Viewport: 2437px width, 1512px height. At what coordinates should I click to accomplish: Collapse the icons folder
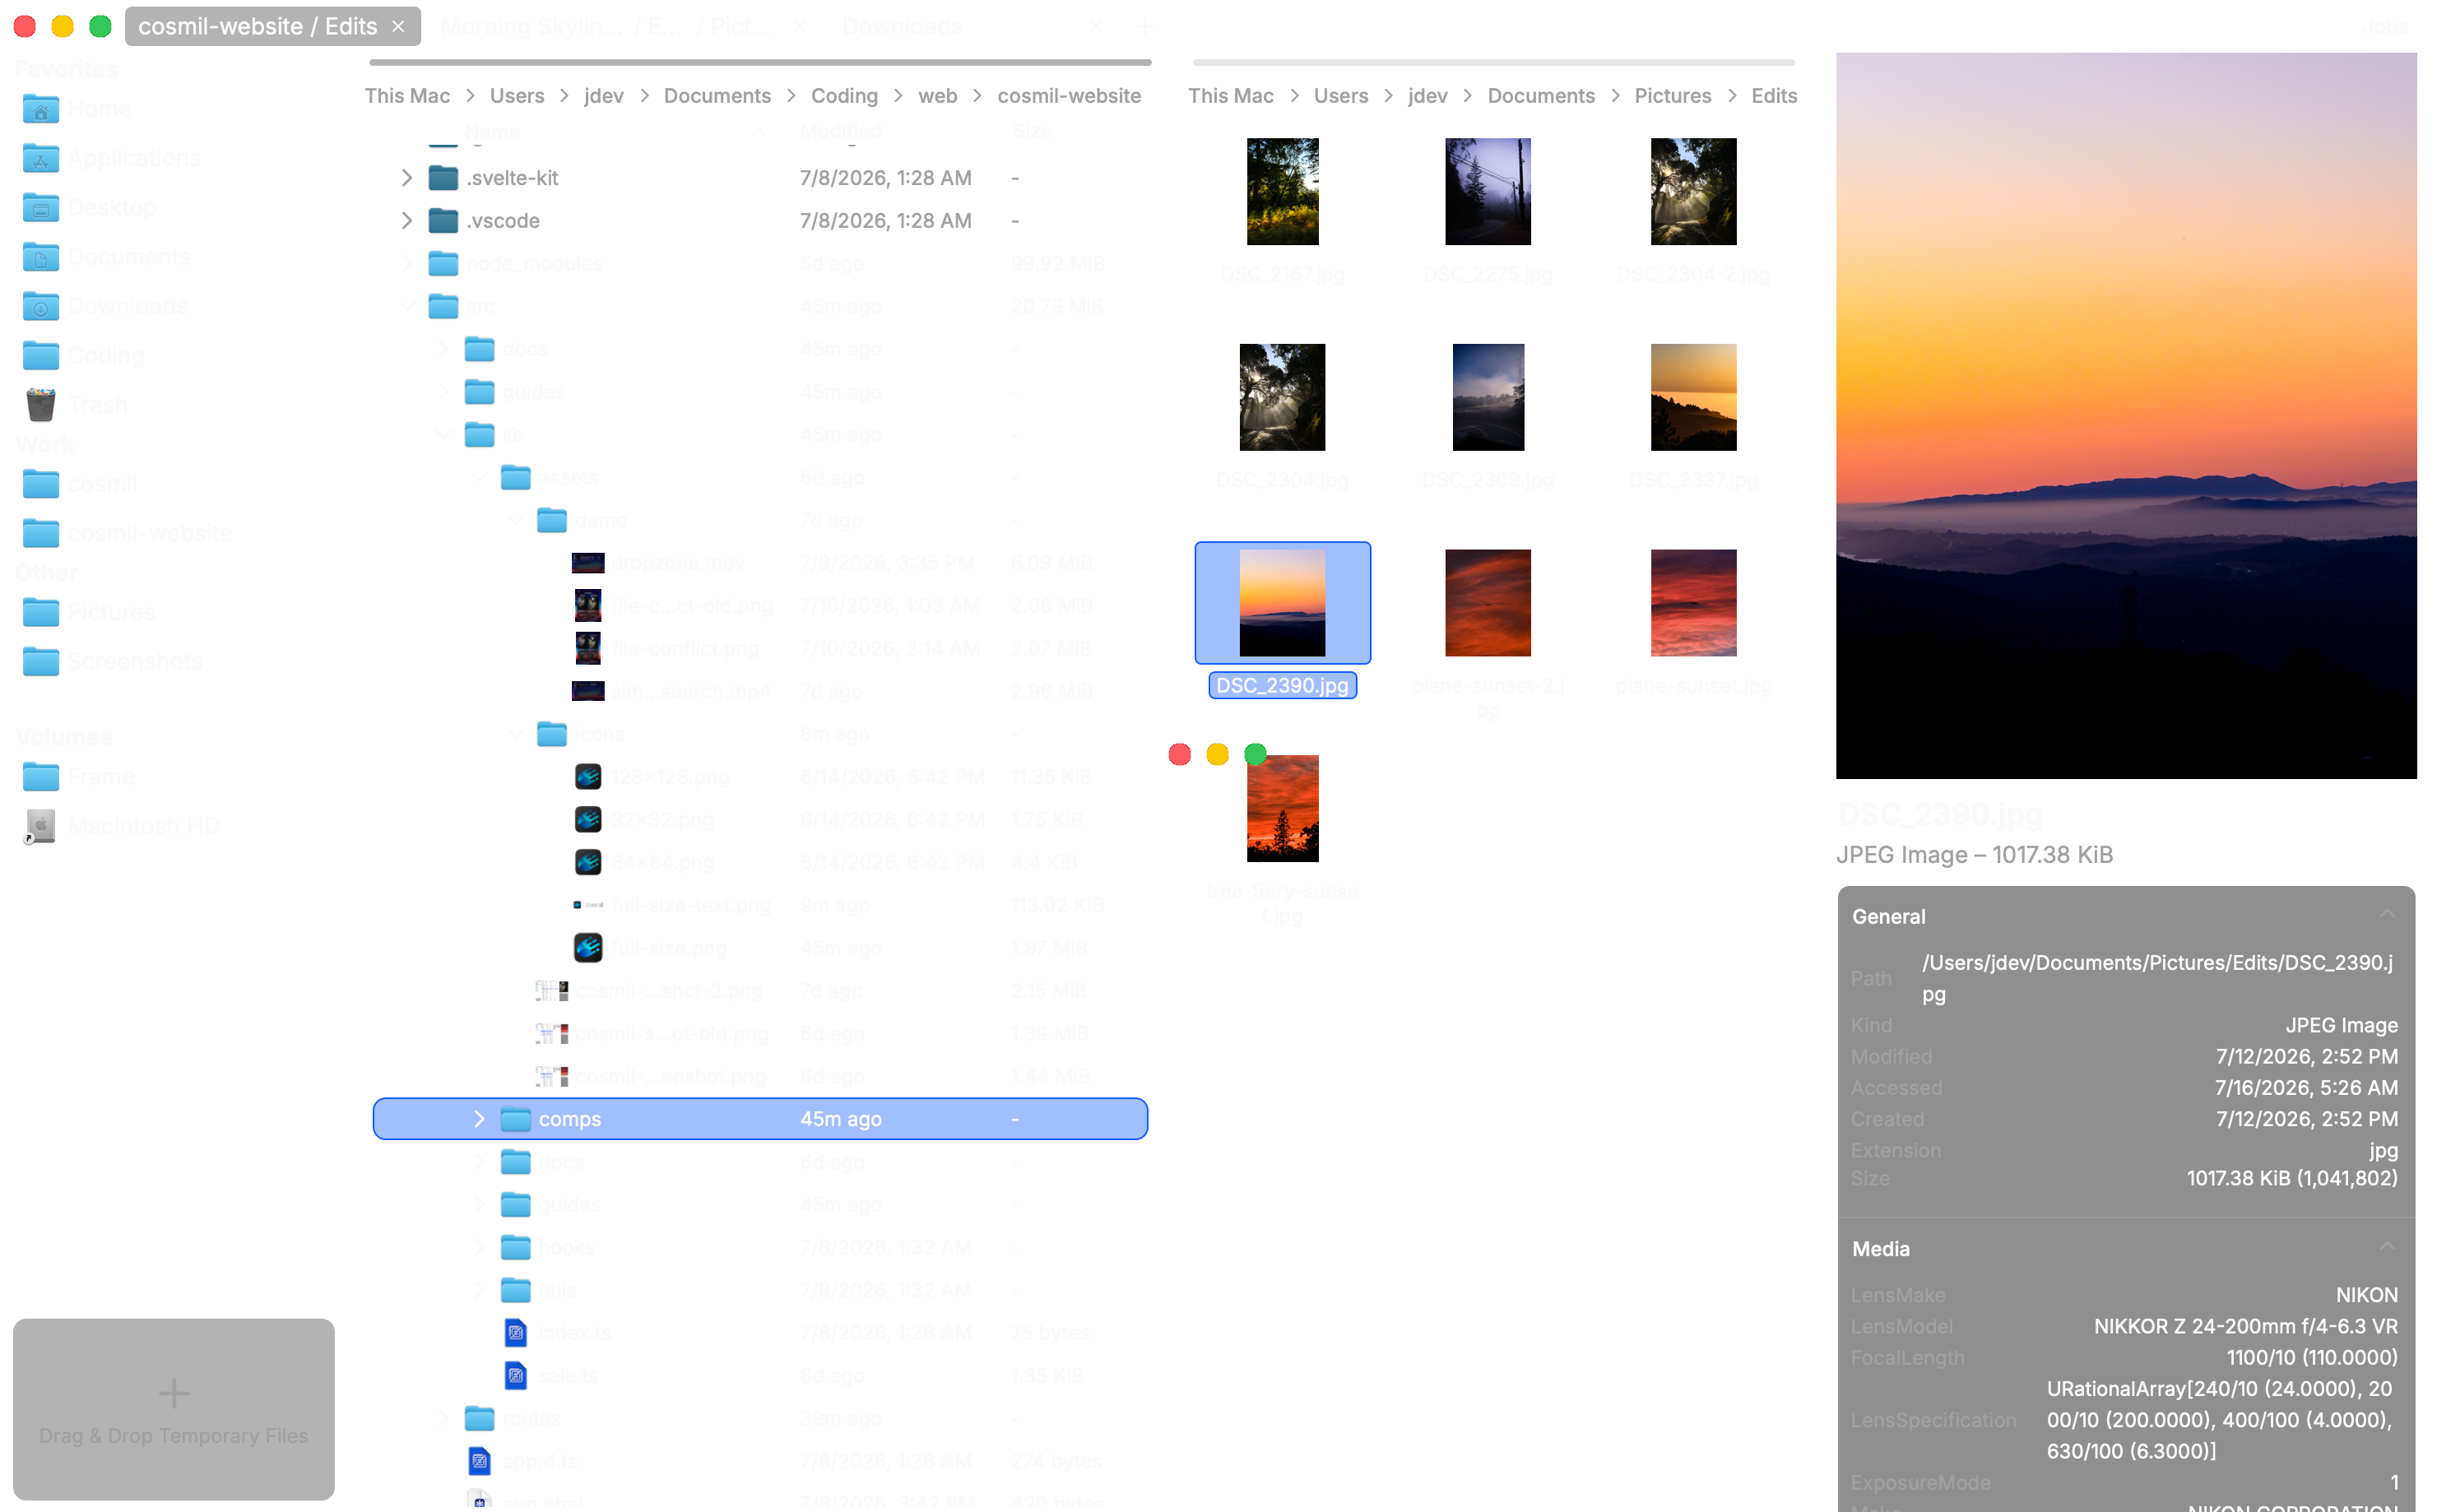click(x=515, y=734)
